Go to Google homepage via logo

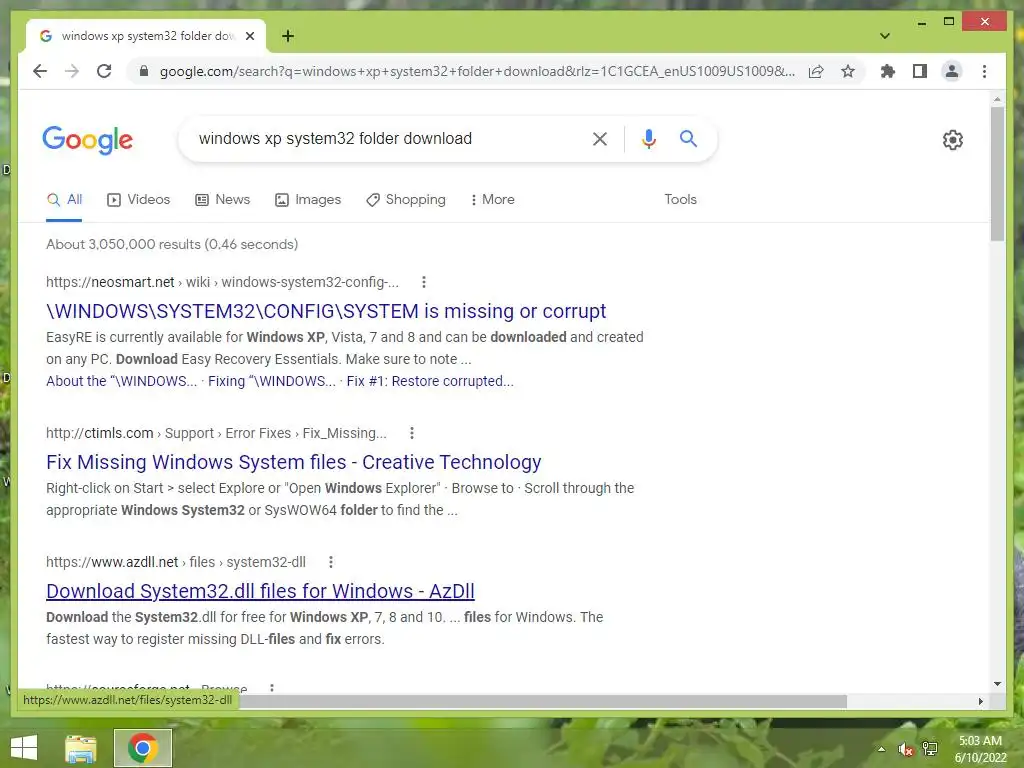88,140
